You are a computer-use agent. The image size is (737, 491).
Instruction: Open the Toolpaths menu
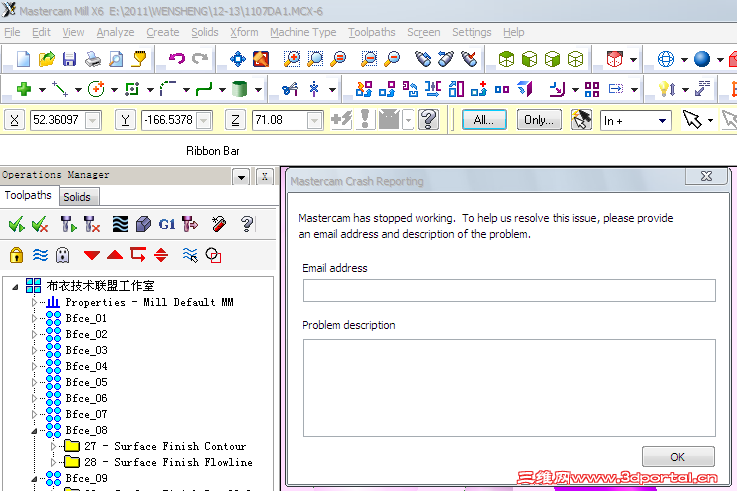pos(371,32)
